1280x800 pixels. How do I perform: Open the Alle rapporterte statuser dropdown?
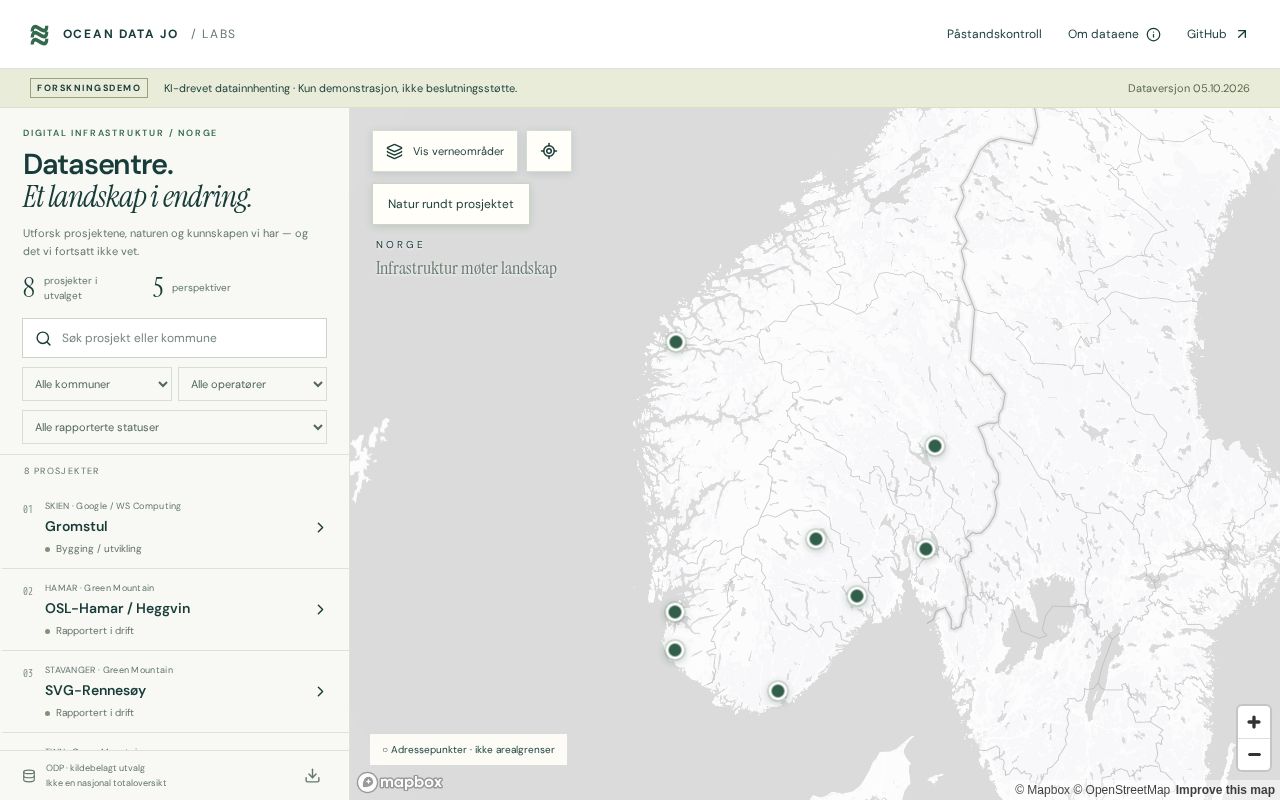point(174,427)
